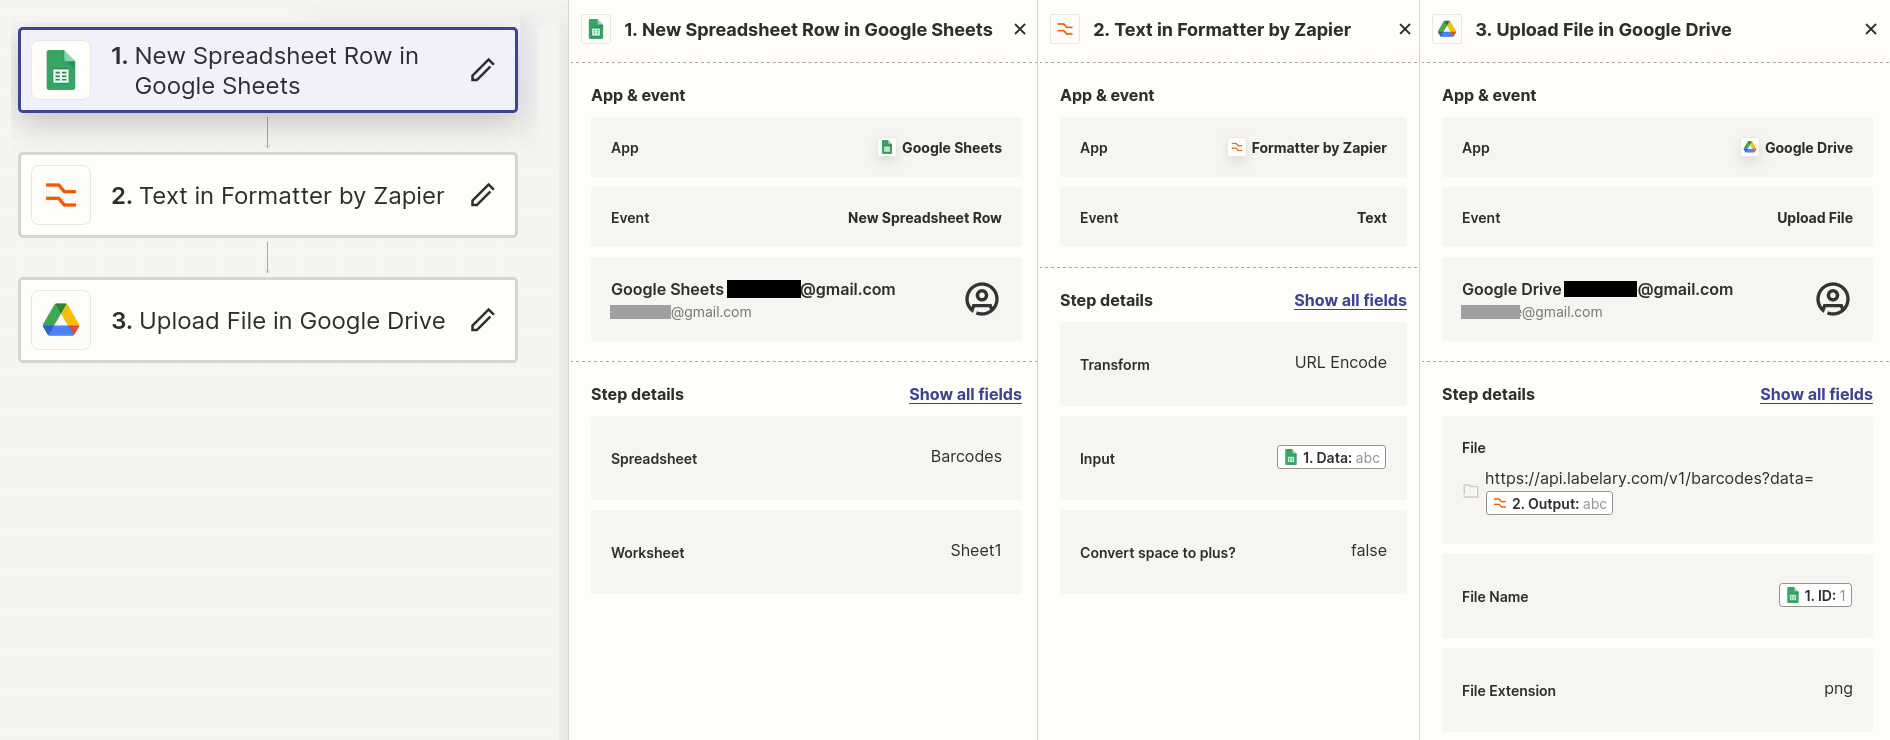Click 'Google Drive' app name in panel 3
This screenshot has width=1890, height=740.
point(1808,148)
